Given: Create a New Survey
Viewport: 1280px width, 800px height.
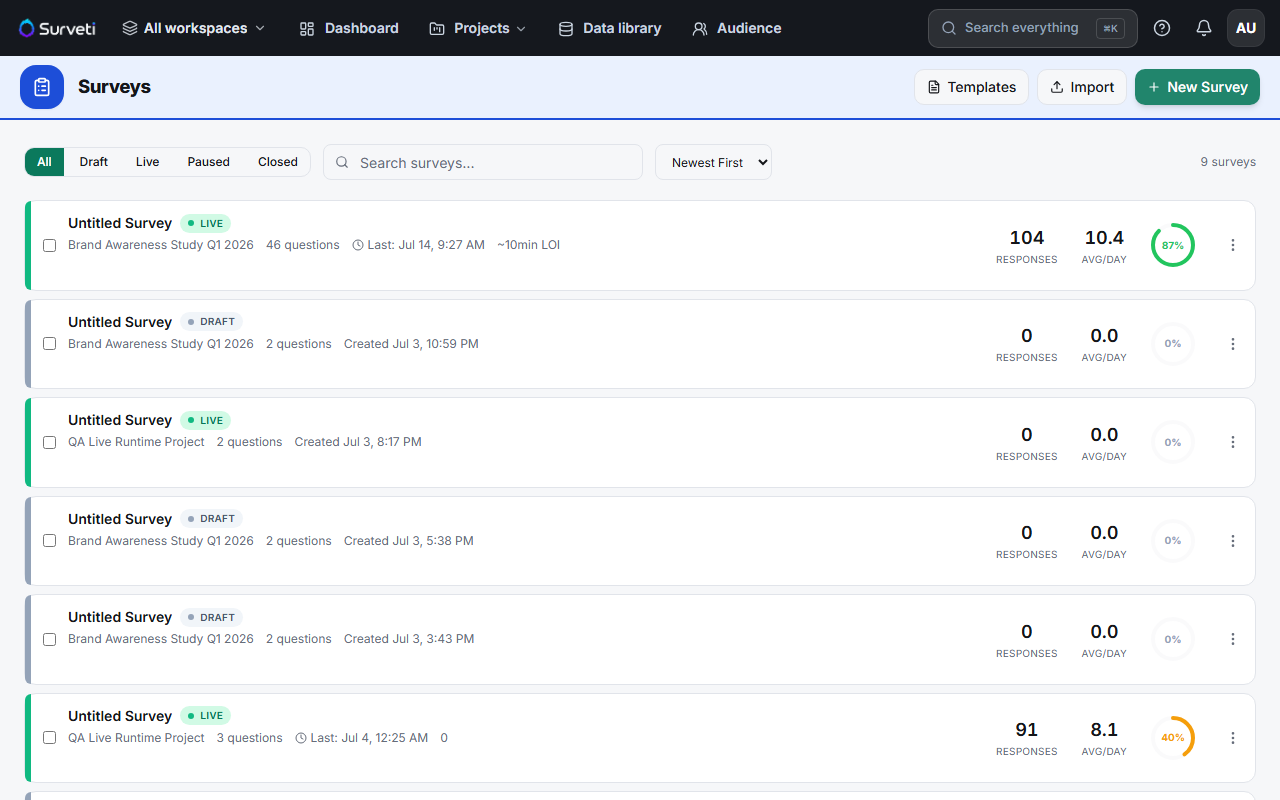Looking at the screenshot, I should 1197,87.
